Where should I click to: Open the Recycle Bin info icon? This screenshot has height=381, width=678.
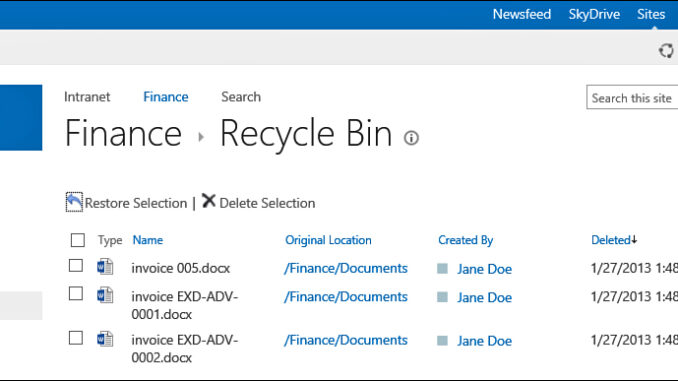click(411, 138)
